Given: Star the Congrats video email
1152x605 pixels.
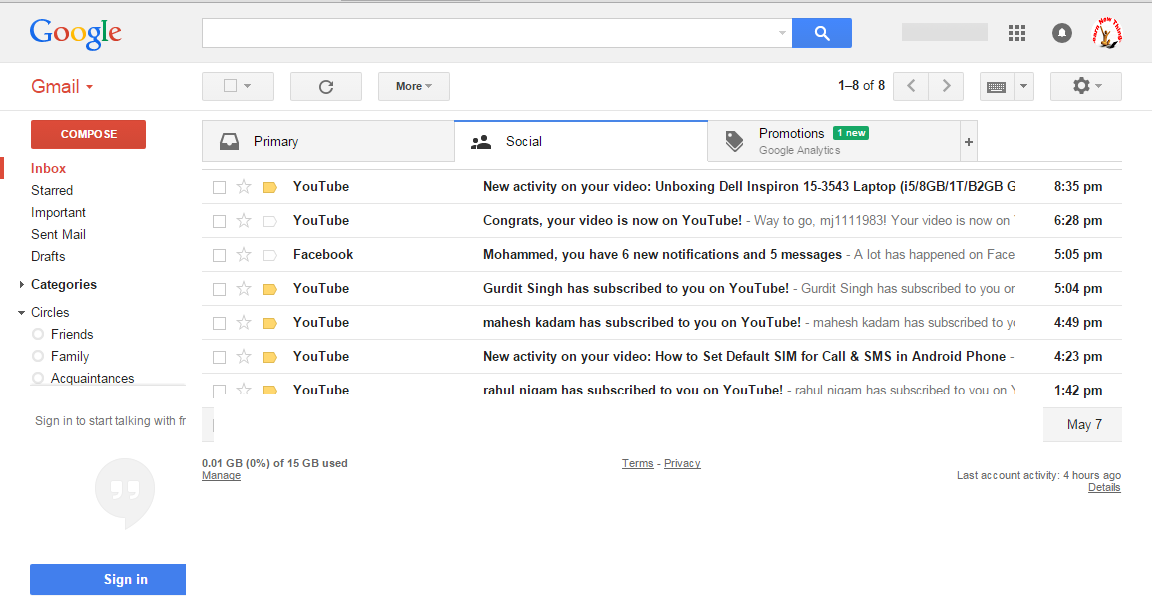Looking at the screenshot, I should point(244,221).
